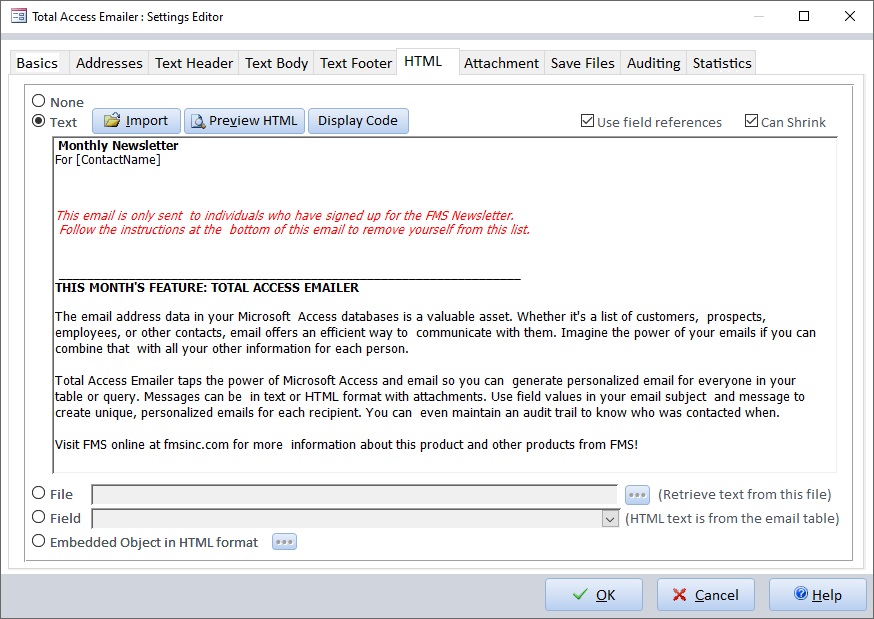This screenshot has height=619, width=874.
Task: Click the File browse ellipsis button
Action: (x=637, y=494)
